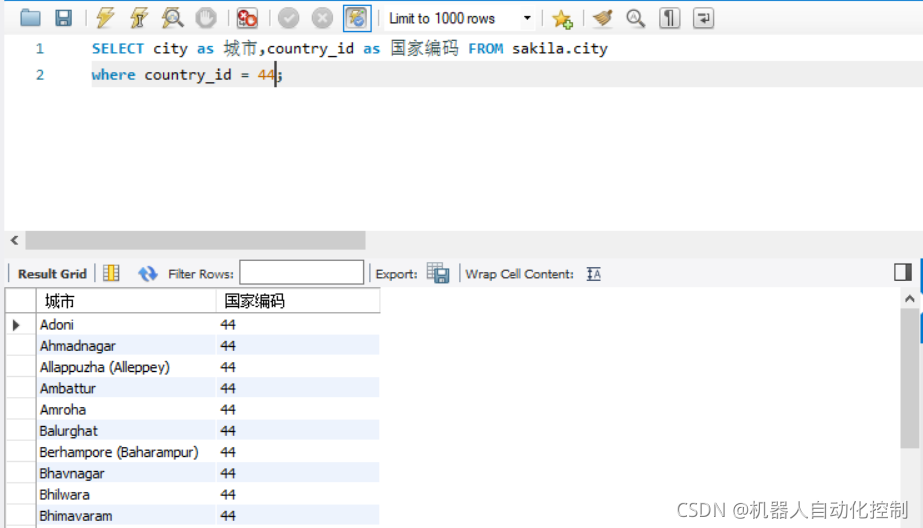Click country code 44 in Bhilwara row

(x=298, y=494)
